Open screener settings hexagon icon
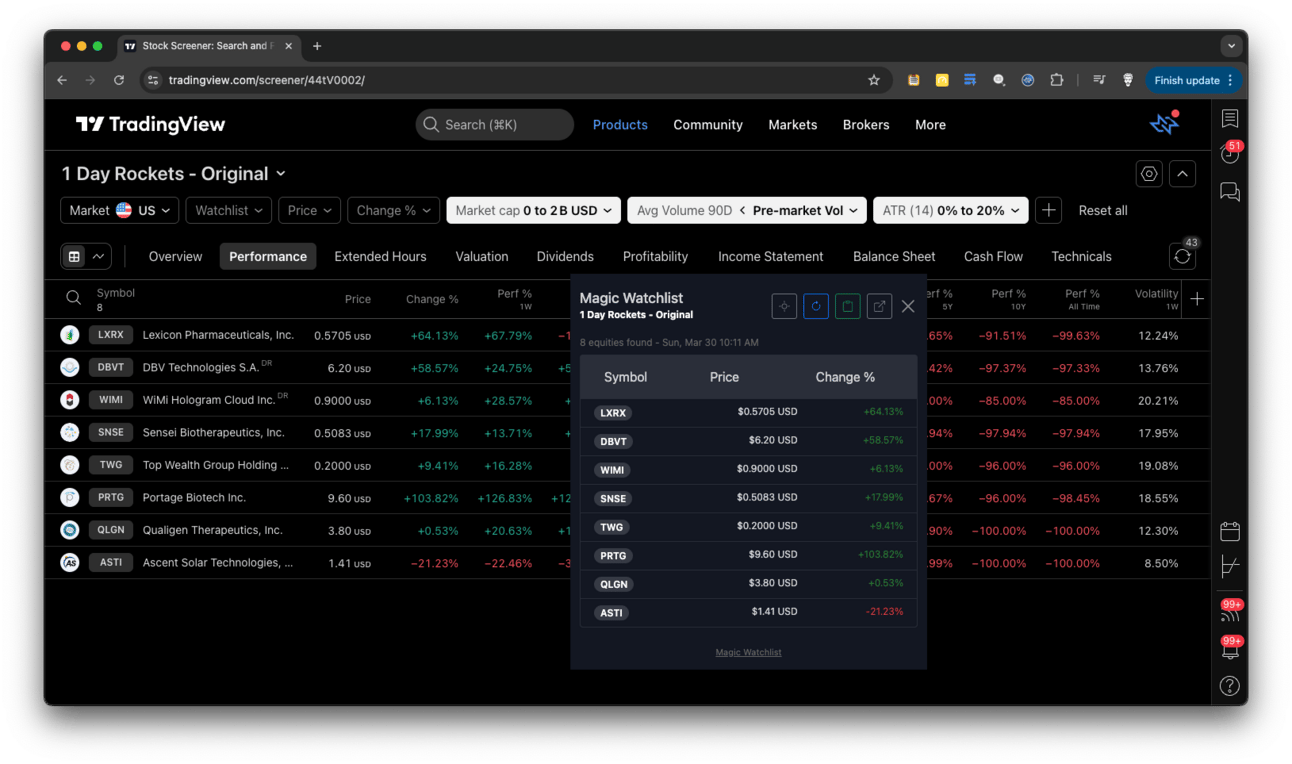This screenshot has height=764, width=1292. coord(1149,174)
